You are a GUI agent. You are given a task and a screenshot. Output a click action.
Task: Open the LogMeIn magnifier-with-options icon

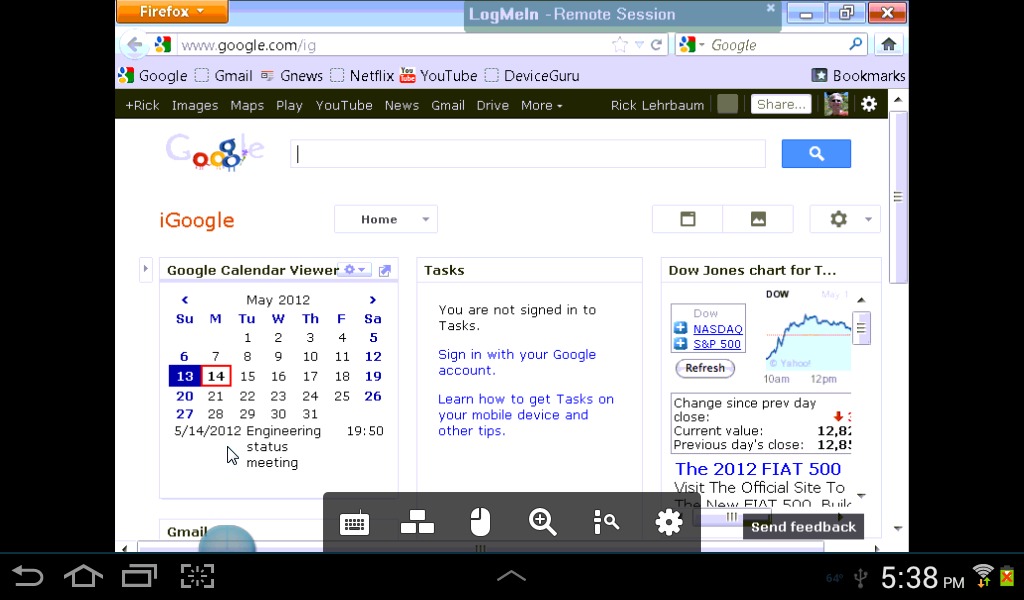click(606, 522)
